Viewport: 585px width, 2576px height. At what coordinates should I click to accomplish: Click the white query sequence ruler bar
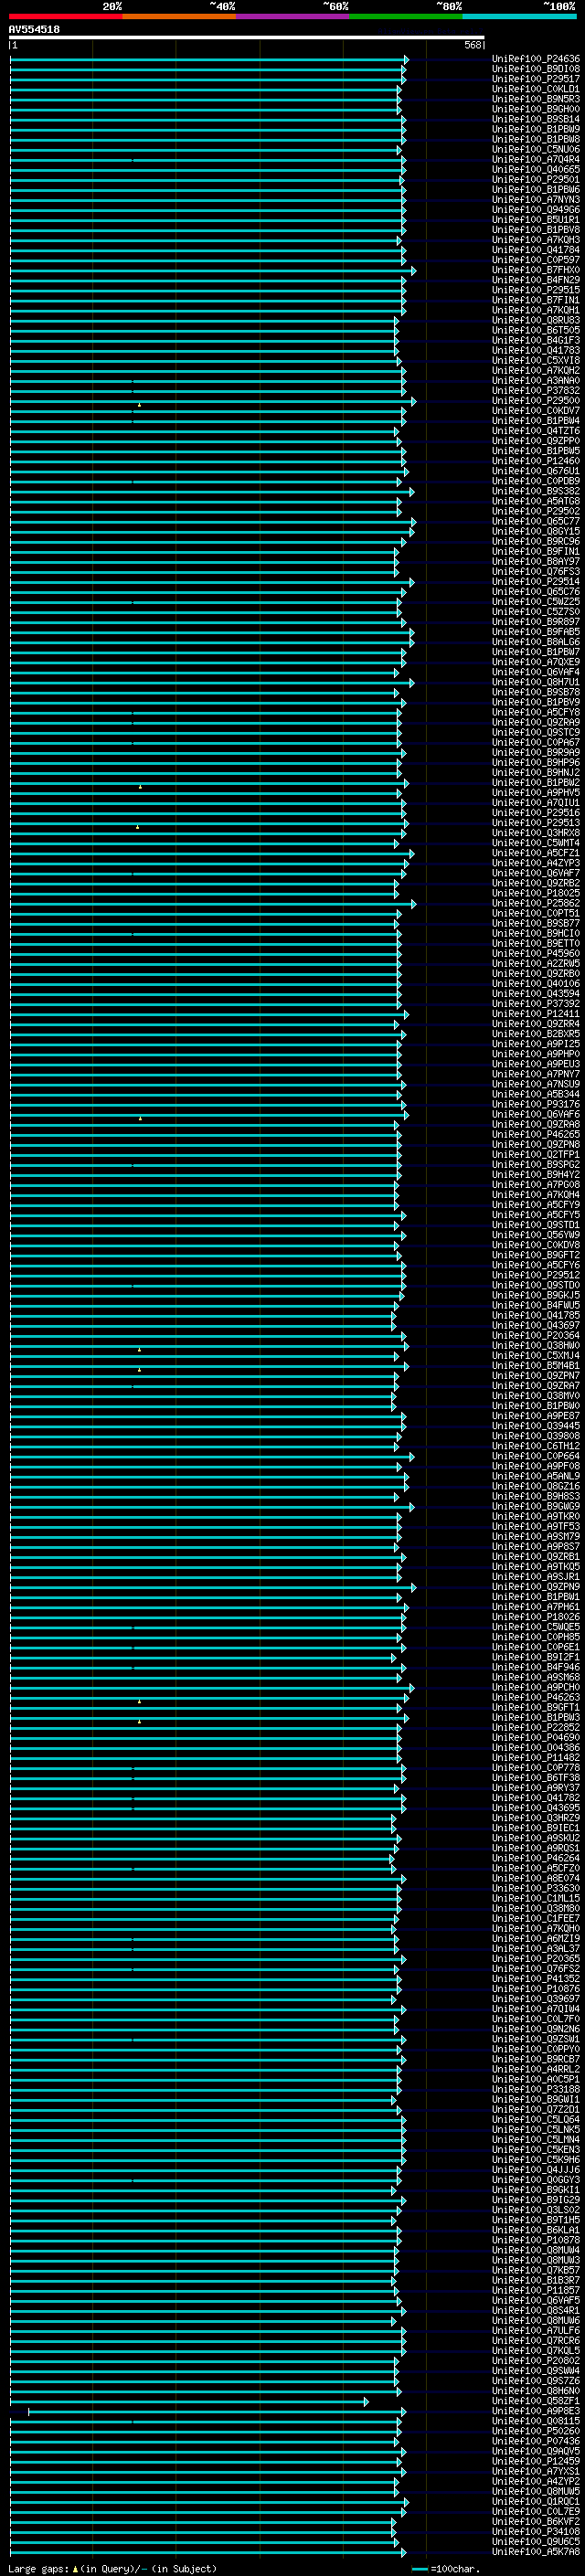[246, 38]
